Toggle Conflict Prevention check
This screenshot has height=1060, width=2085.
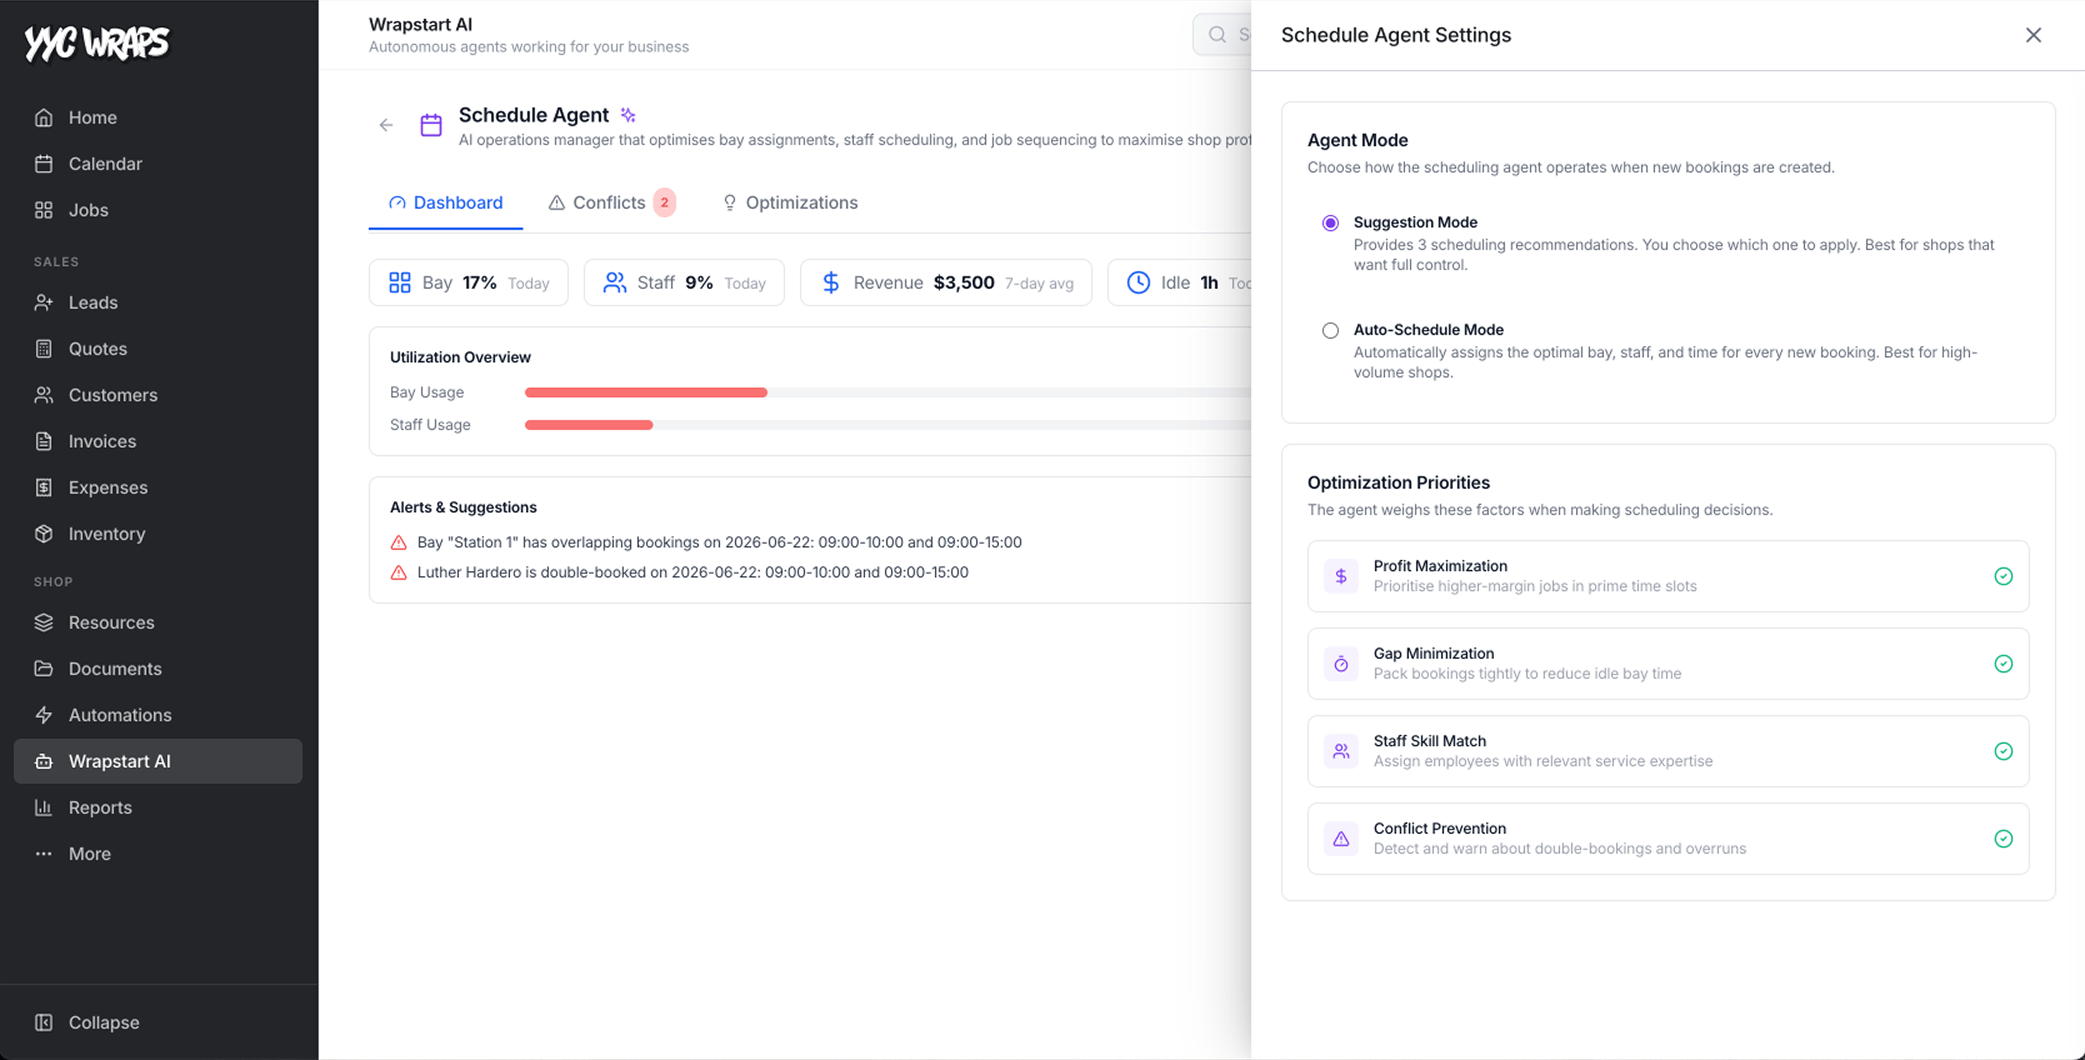click(2003, 839)
